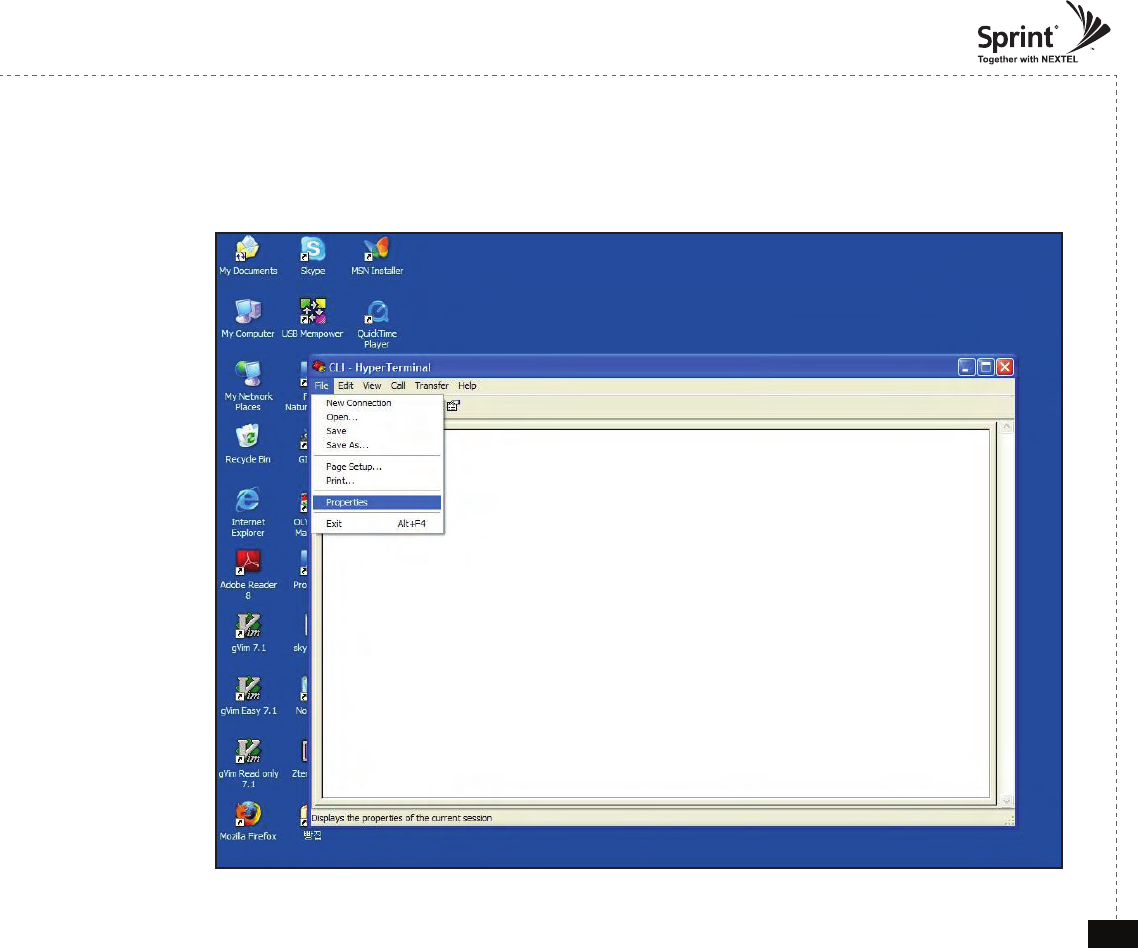Viewport: 1138px width, 948px height.
Task: Open the View menu
Action: tap(372, 385)
